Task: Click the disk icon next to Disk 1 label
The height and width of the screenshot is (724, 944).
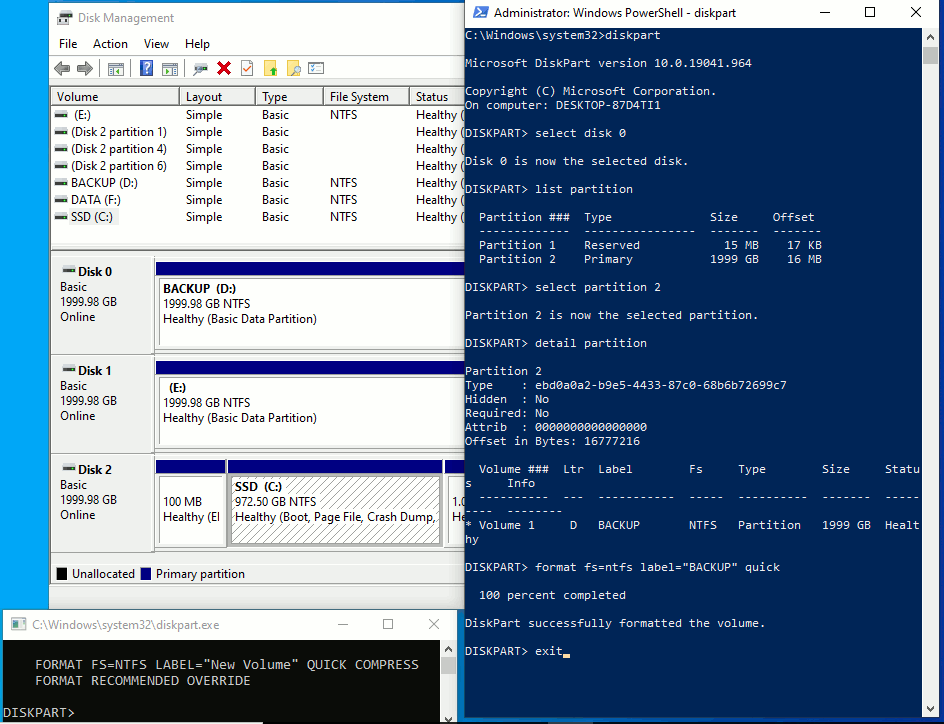Action: click(69, 370)
